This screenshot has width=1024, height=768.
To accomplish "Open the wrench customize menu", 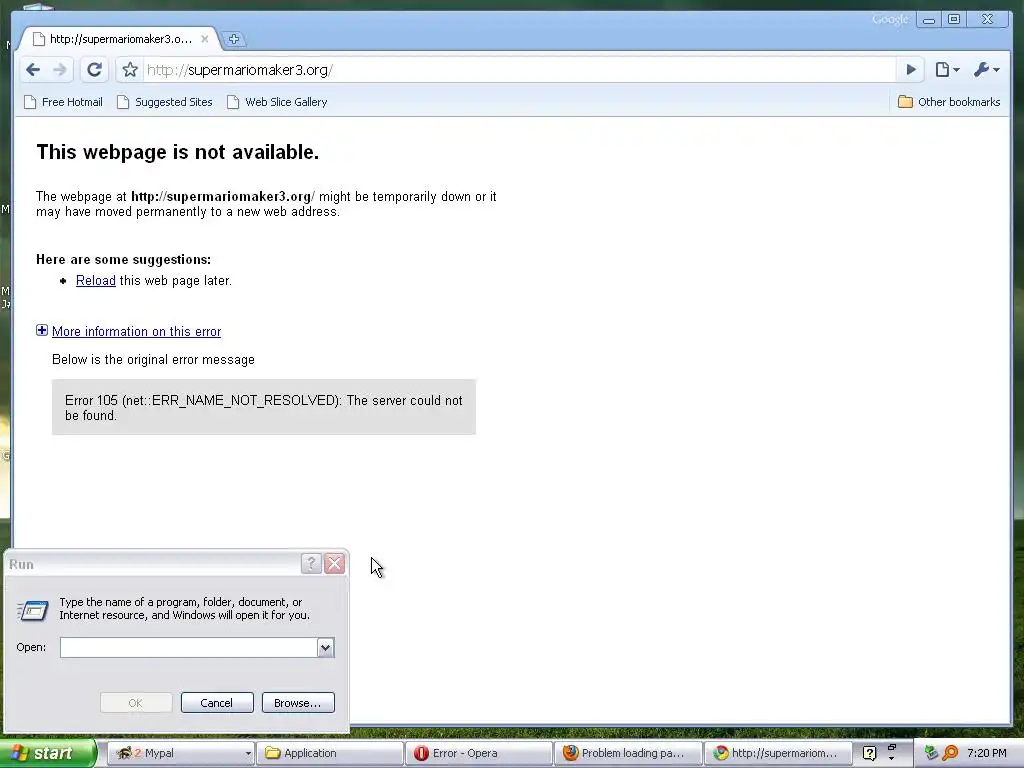I will pos(986,70).
